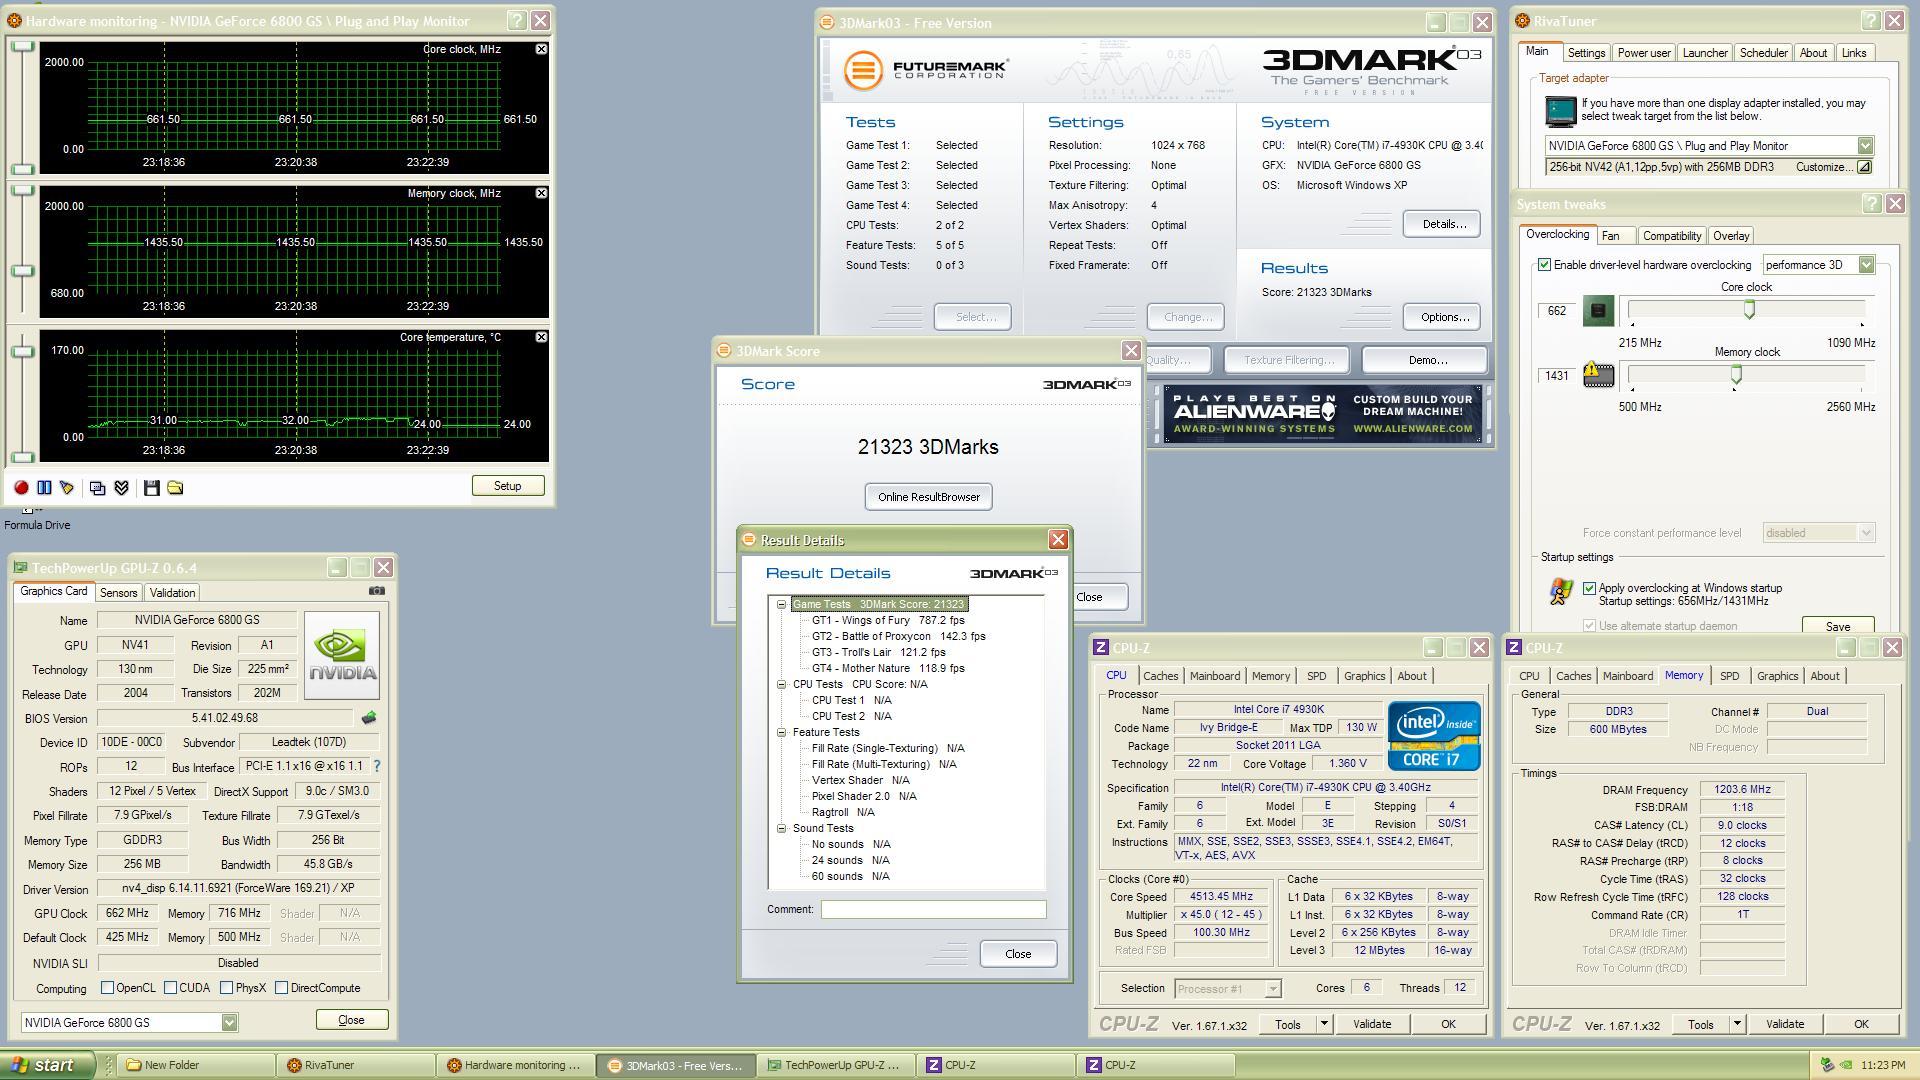
Task: Open New Folder from the taskbar
Action: pyautogui.click(x=195, y=1065)
